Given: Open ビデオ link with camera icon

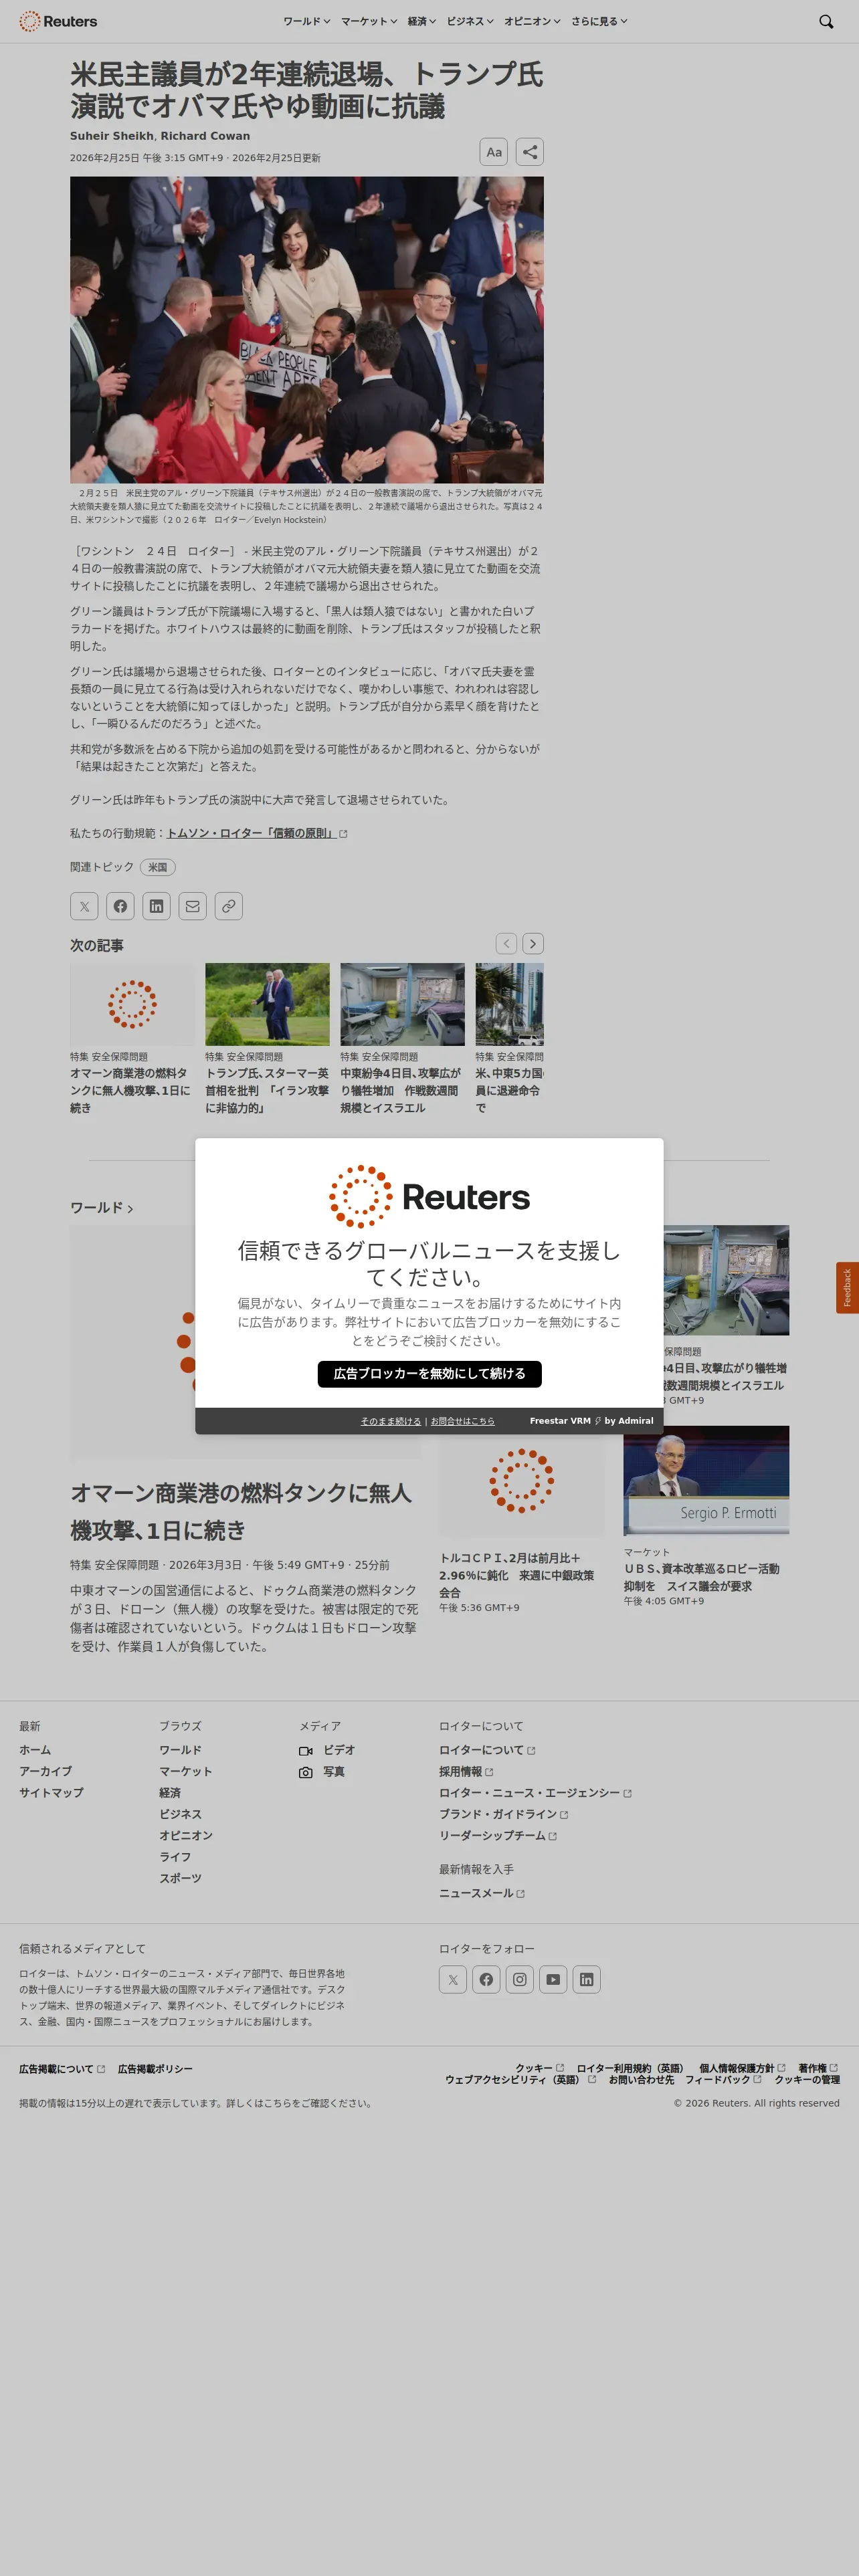Looking at the screenshot, I should pyautogui.click(x=327, y=1750).
